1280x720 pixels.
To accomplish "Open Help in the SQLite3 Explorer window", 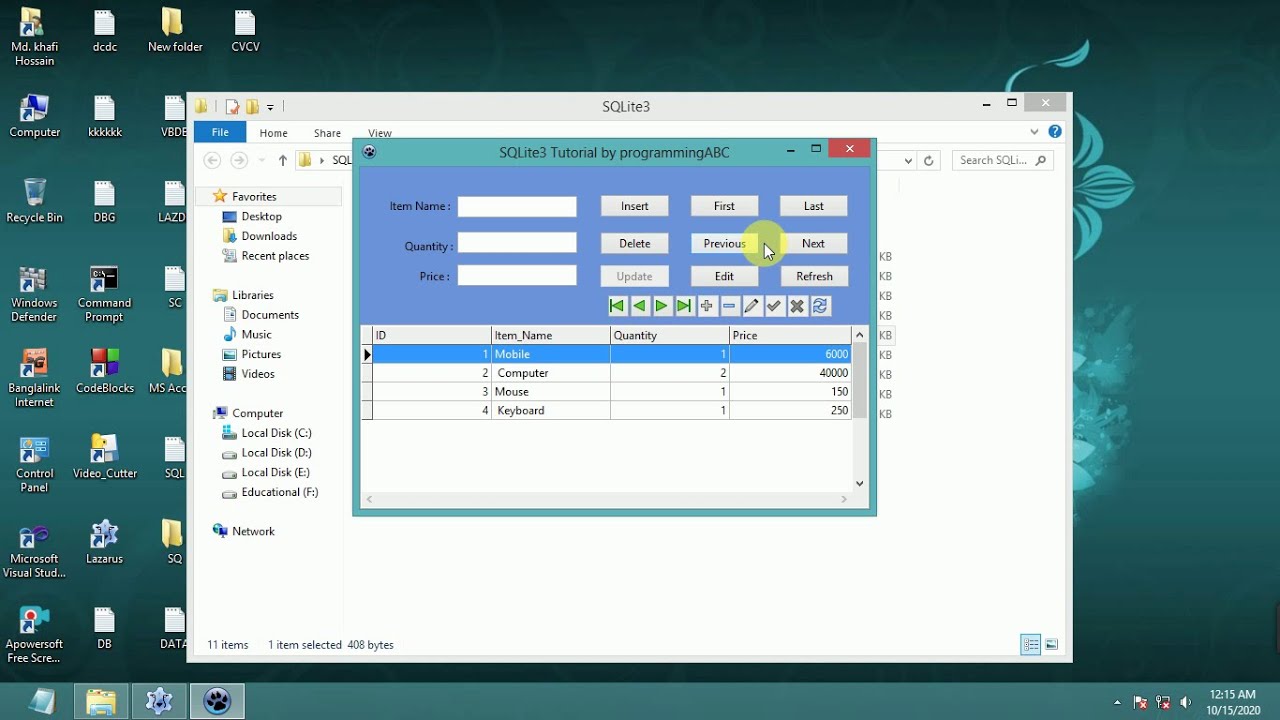I will pos(1055,131).
